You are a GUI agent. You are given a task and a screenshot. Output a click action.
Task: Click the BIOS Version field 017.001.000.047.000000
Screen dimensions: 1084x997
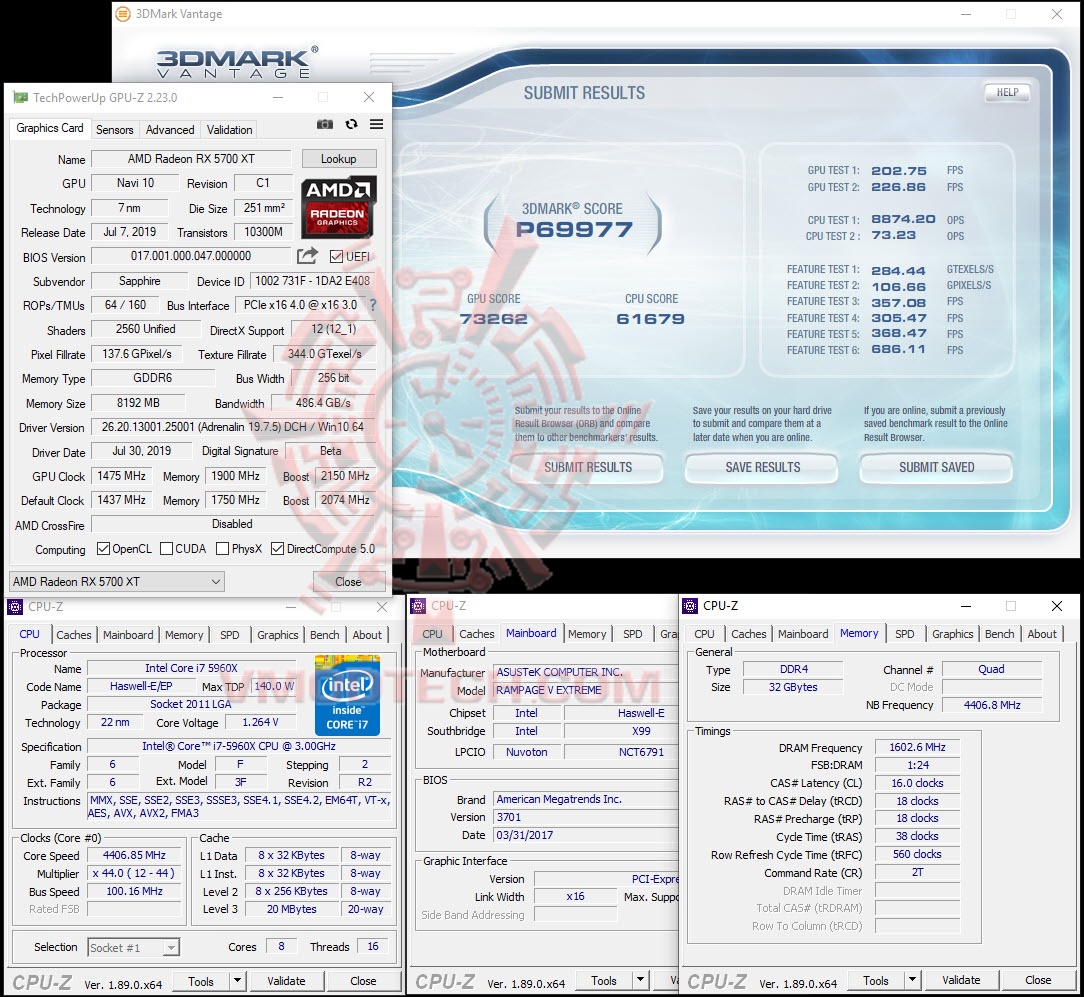[x=191, y=256]
